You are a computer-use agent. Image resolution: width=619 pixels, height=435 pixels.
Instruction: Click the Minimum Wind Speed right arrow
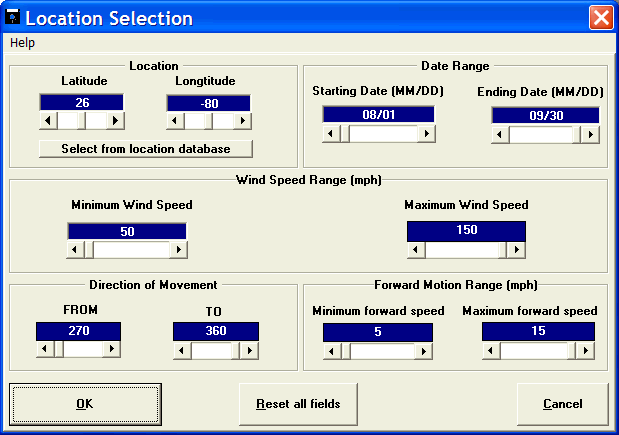coord(177,250)
